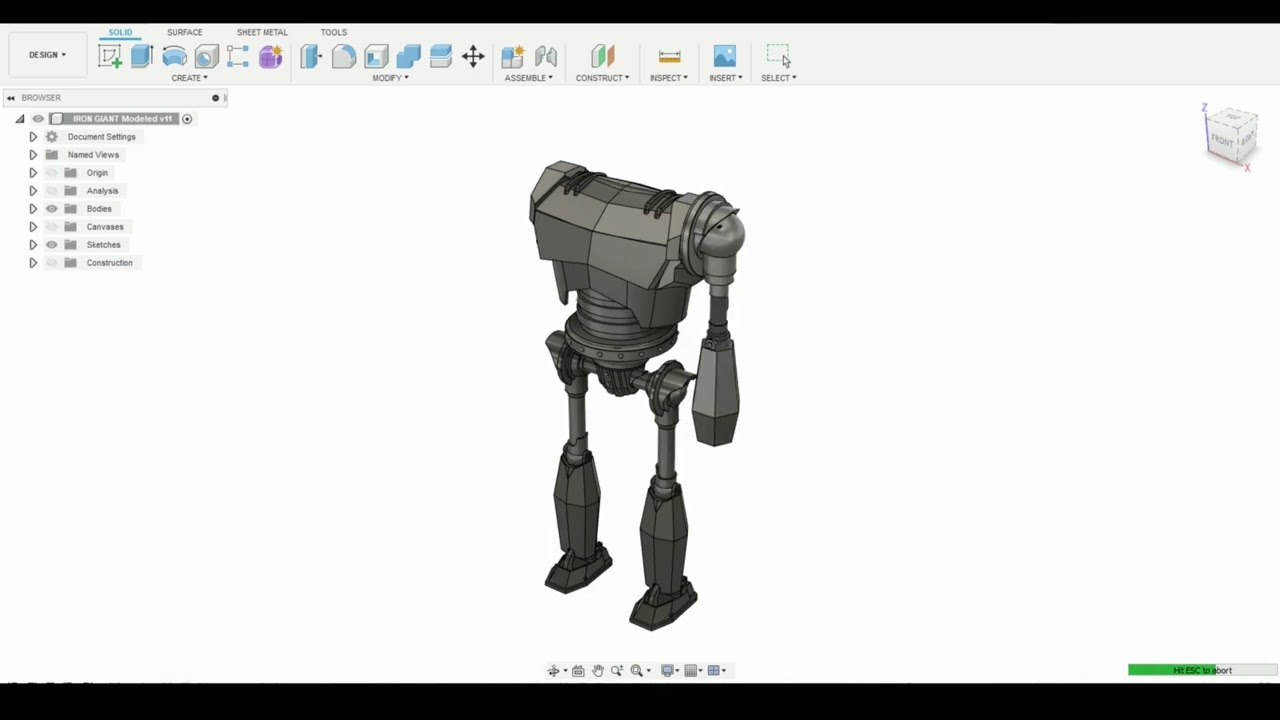Image resolution: width=1280 pixels, height=720 pixels.
Task: Open the CREATE menu
Action: tap(190, 78)
